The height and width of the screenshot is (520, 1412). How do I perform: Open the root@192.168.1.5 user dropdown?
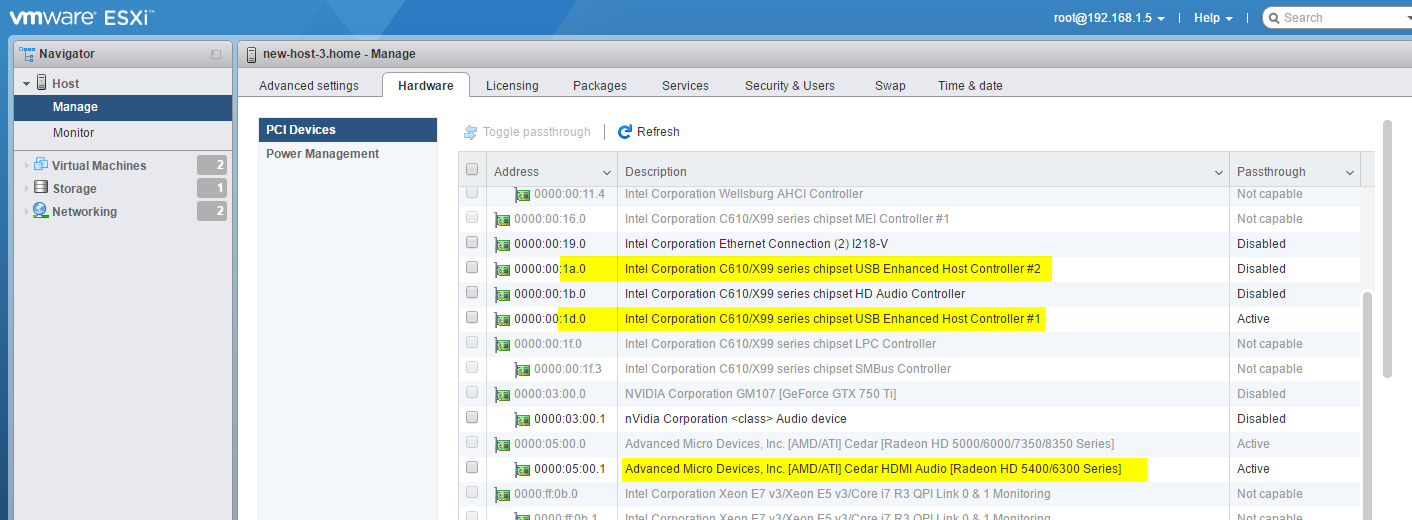(1109, 18)
